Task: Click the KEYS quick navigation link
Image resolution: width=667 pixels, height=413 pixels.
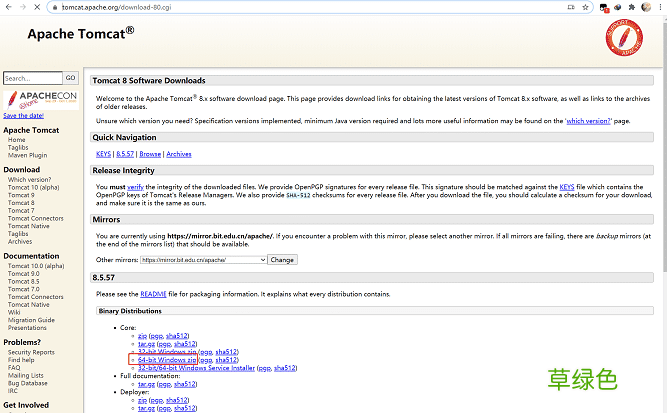Action: click(103, 154)
